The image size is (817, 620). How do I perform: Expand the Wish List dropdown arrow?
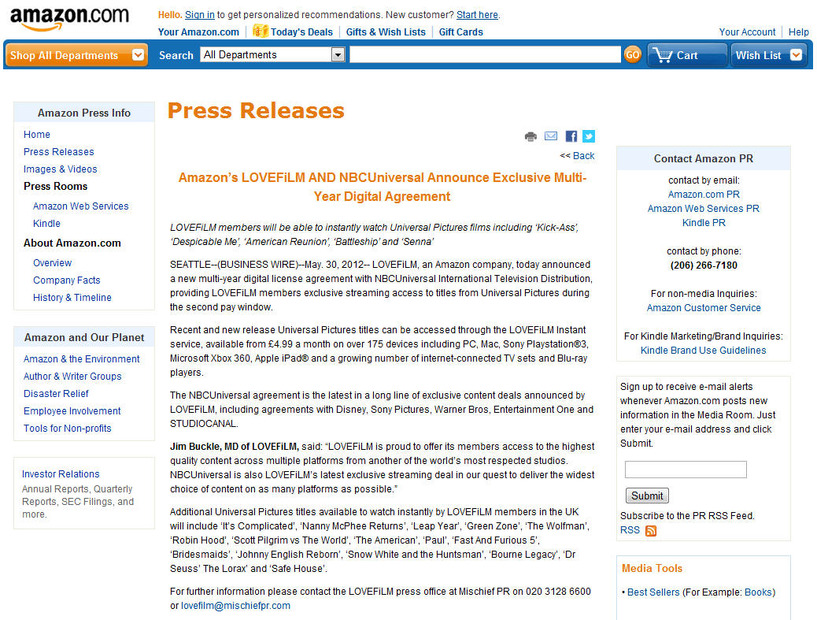coord(796,55)
